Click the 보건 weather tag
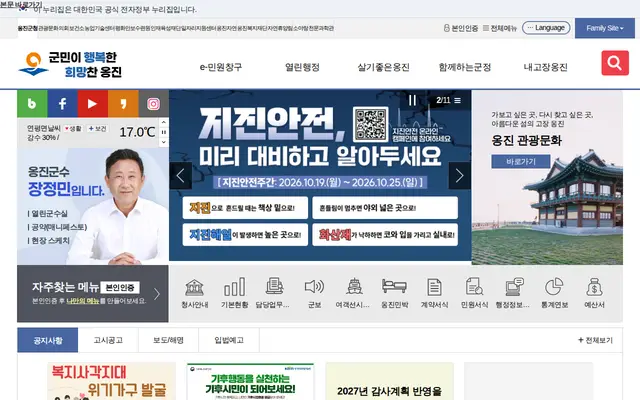This screenshot has width=640, height=400. [x=97, y=129]
